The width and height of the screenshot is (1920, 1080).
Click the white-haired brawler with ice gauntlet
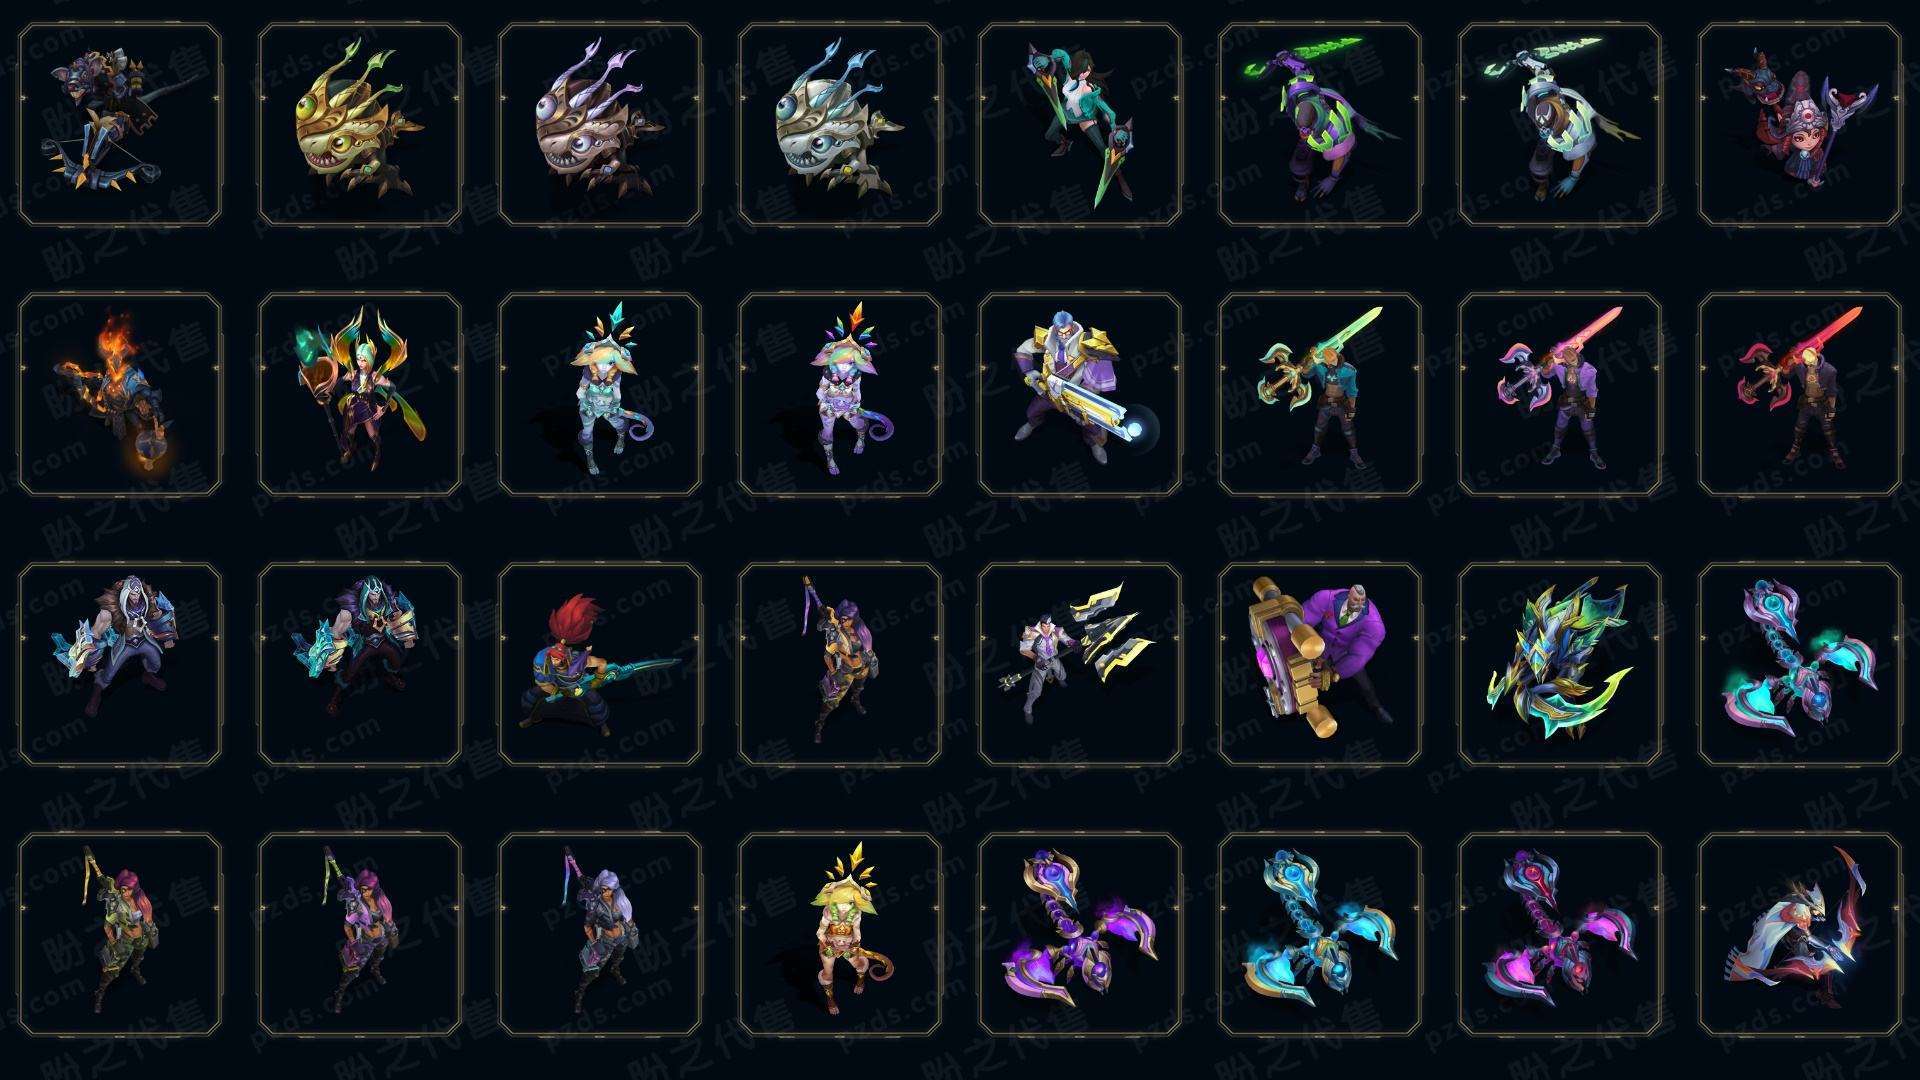tap(120, 664)
